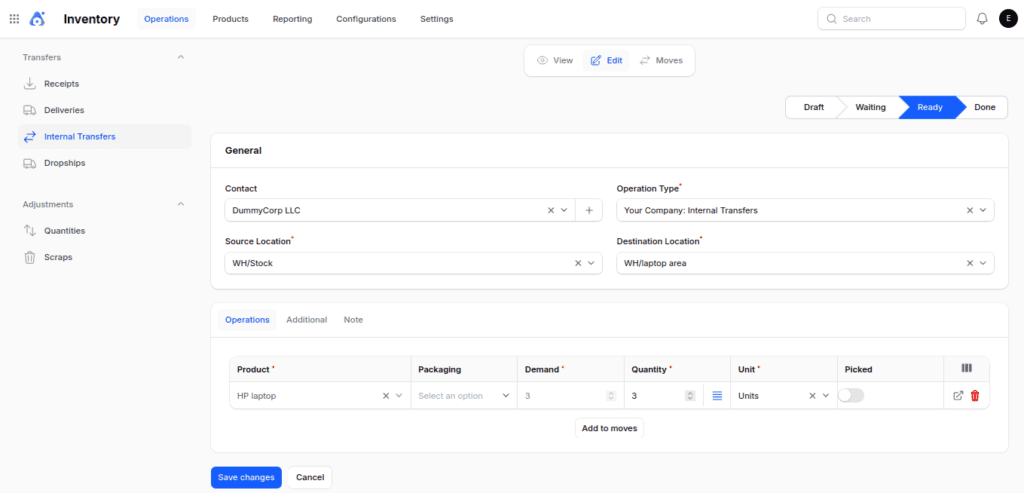Click the Scraps trash can icon

click(x=29, y=257)
